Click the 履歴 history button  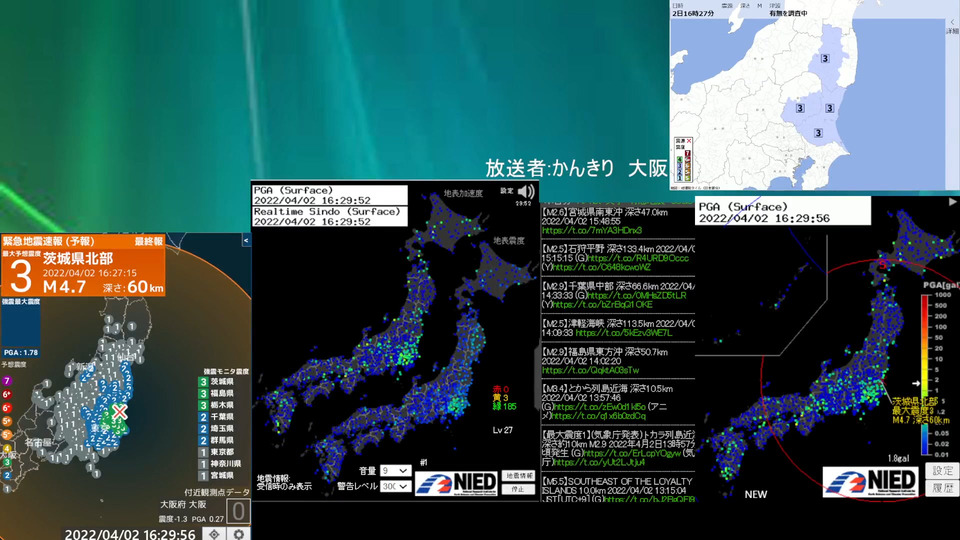942,488
